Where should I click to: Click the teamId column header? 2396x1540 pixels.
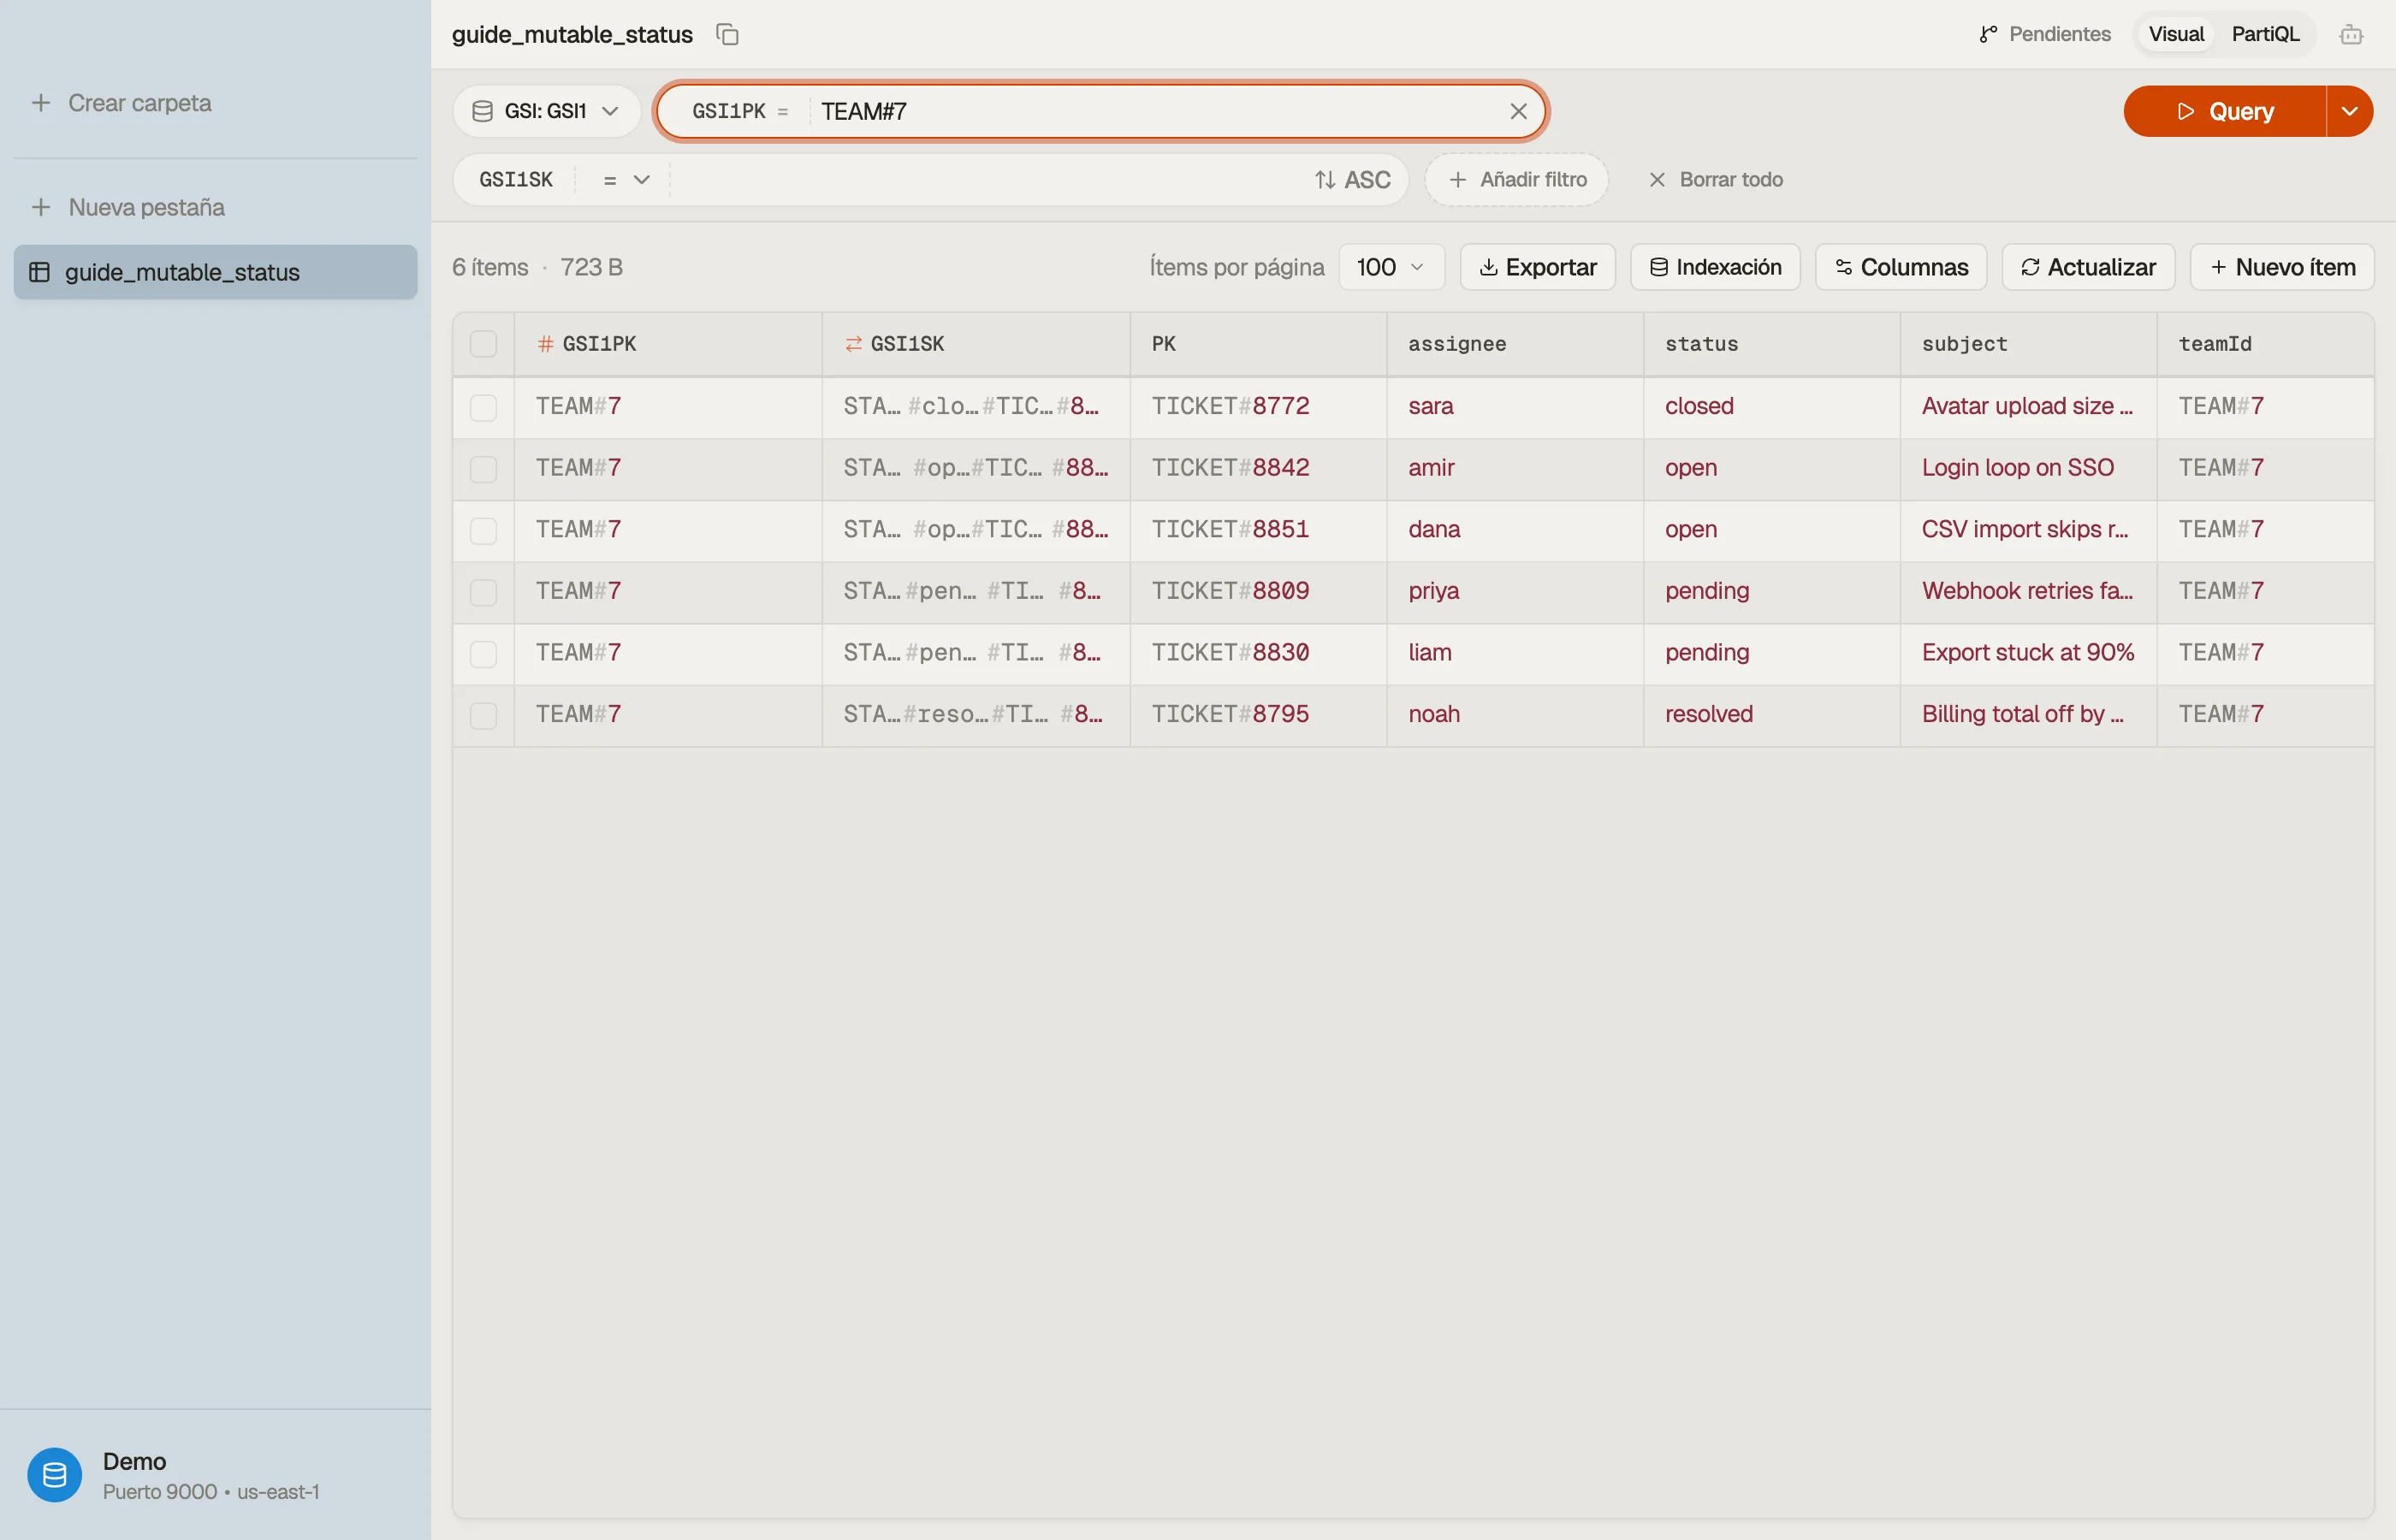2265,344
